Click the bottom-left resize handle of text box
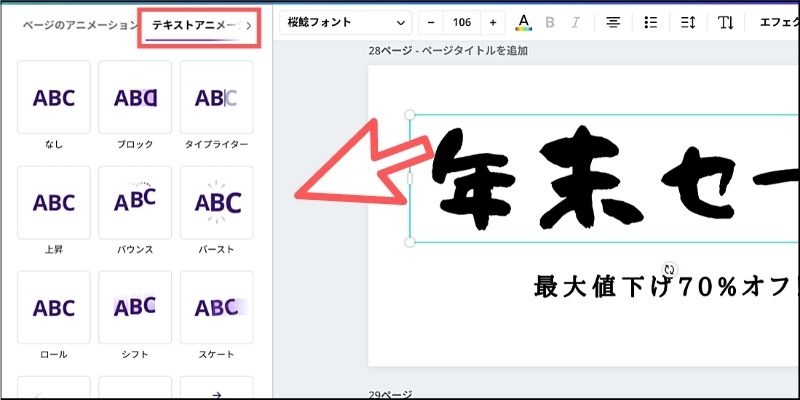The image size is (800, 400). (x=410, y=242)
